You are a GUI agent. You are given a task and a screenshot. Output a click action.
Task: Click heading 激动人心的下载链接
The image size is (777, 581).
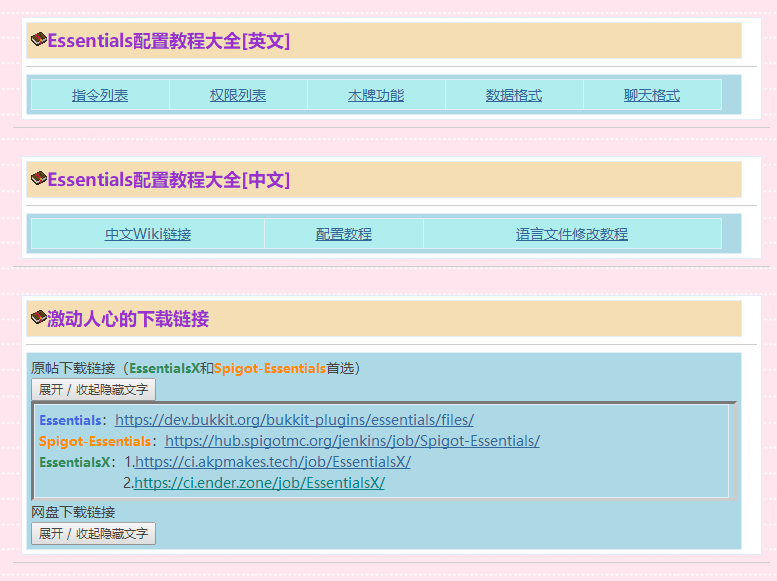click(x=128, y=318)
